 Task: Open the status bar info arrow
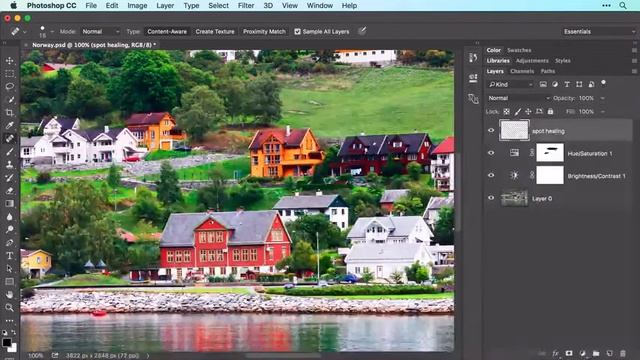(148, 356)
